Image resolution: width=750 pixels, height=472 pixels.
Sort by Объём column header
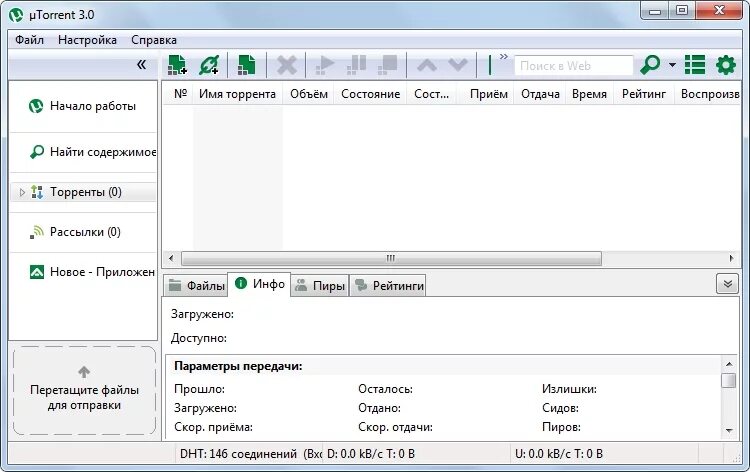point(309,94)
